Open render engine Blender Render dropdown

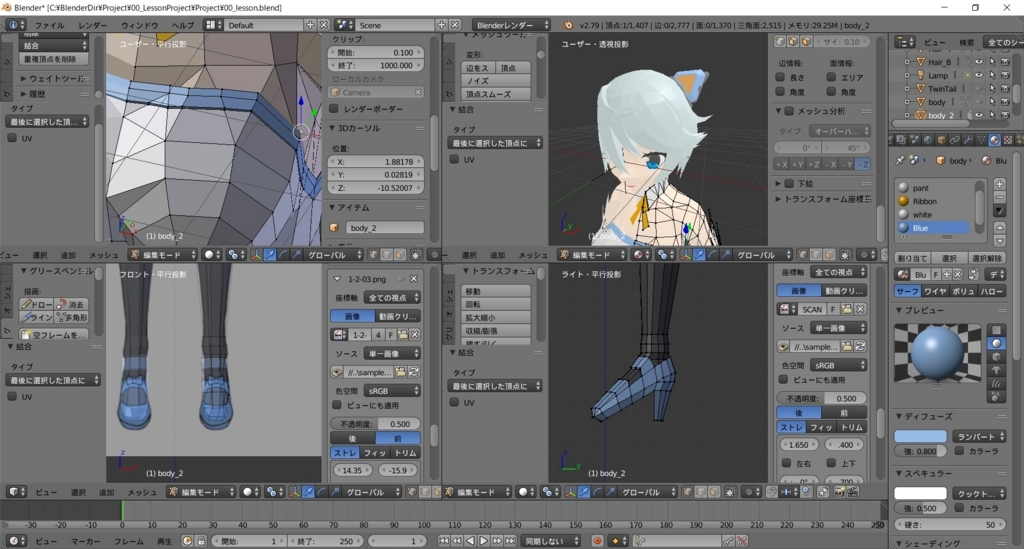point(511,25)
